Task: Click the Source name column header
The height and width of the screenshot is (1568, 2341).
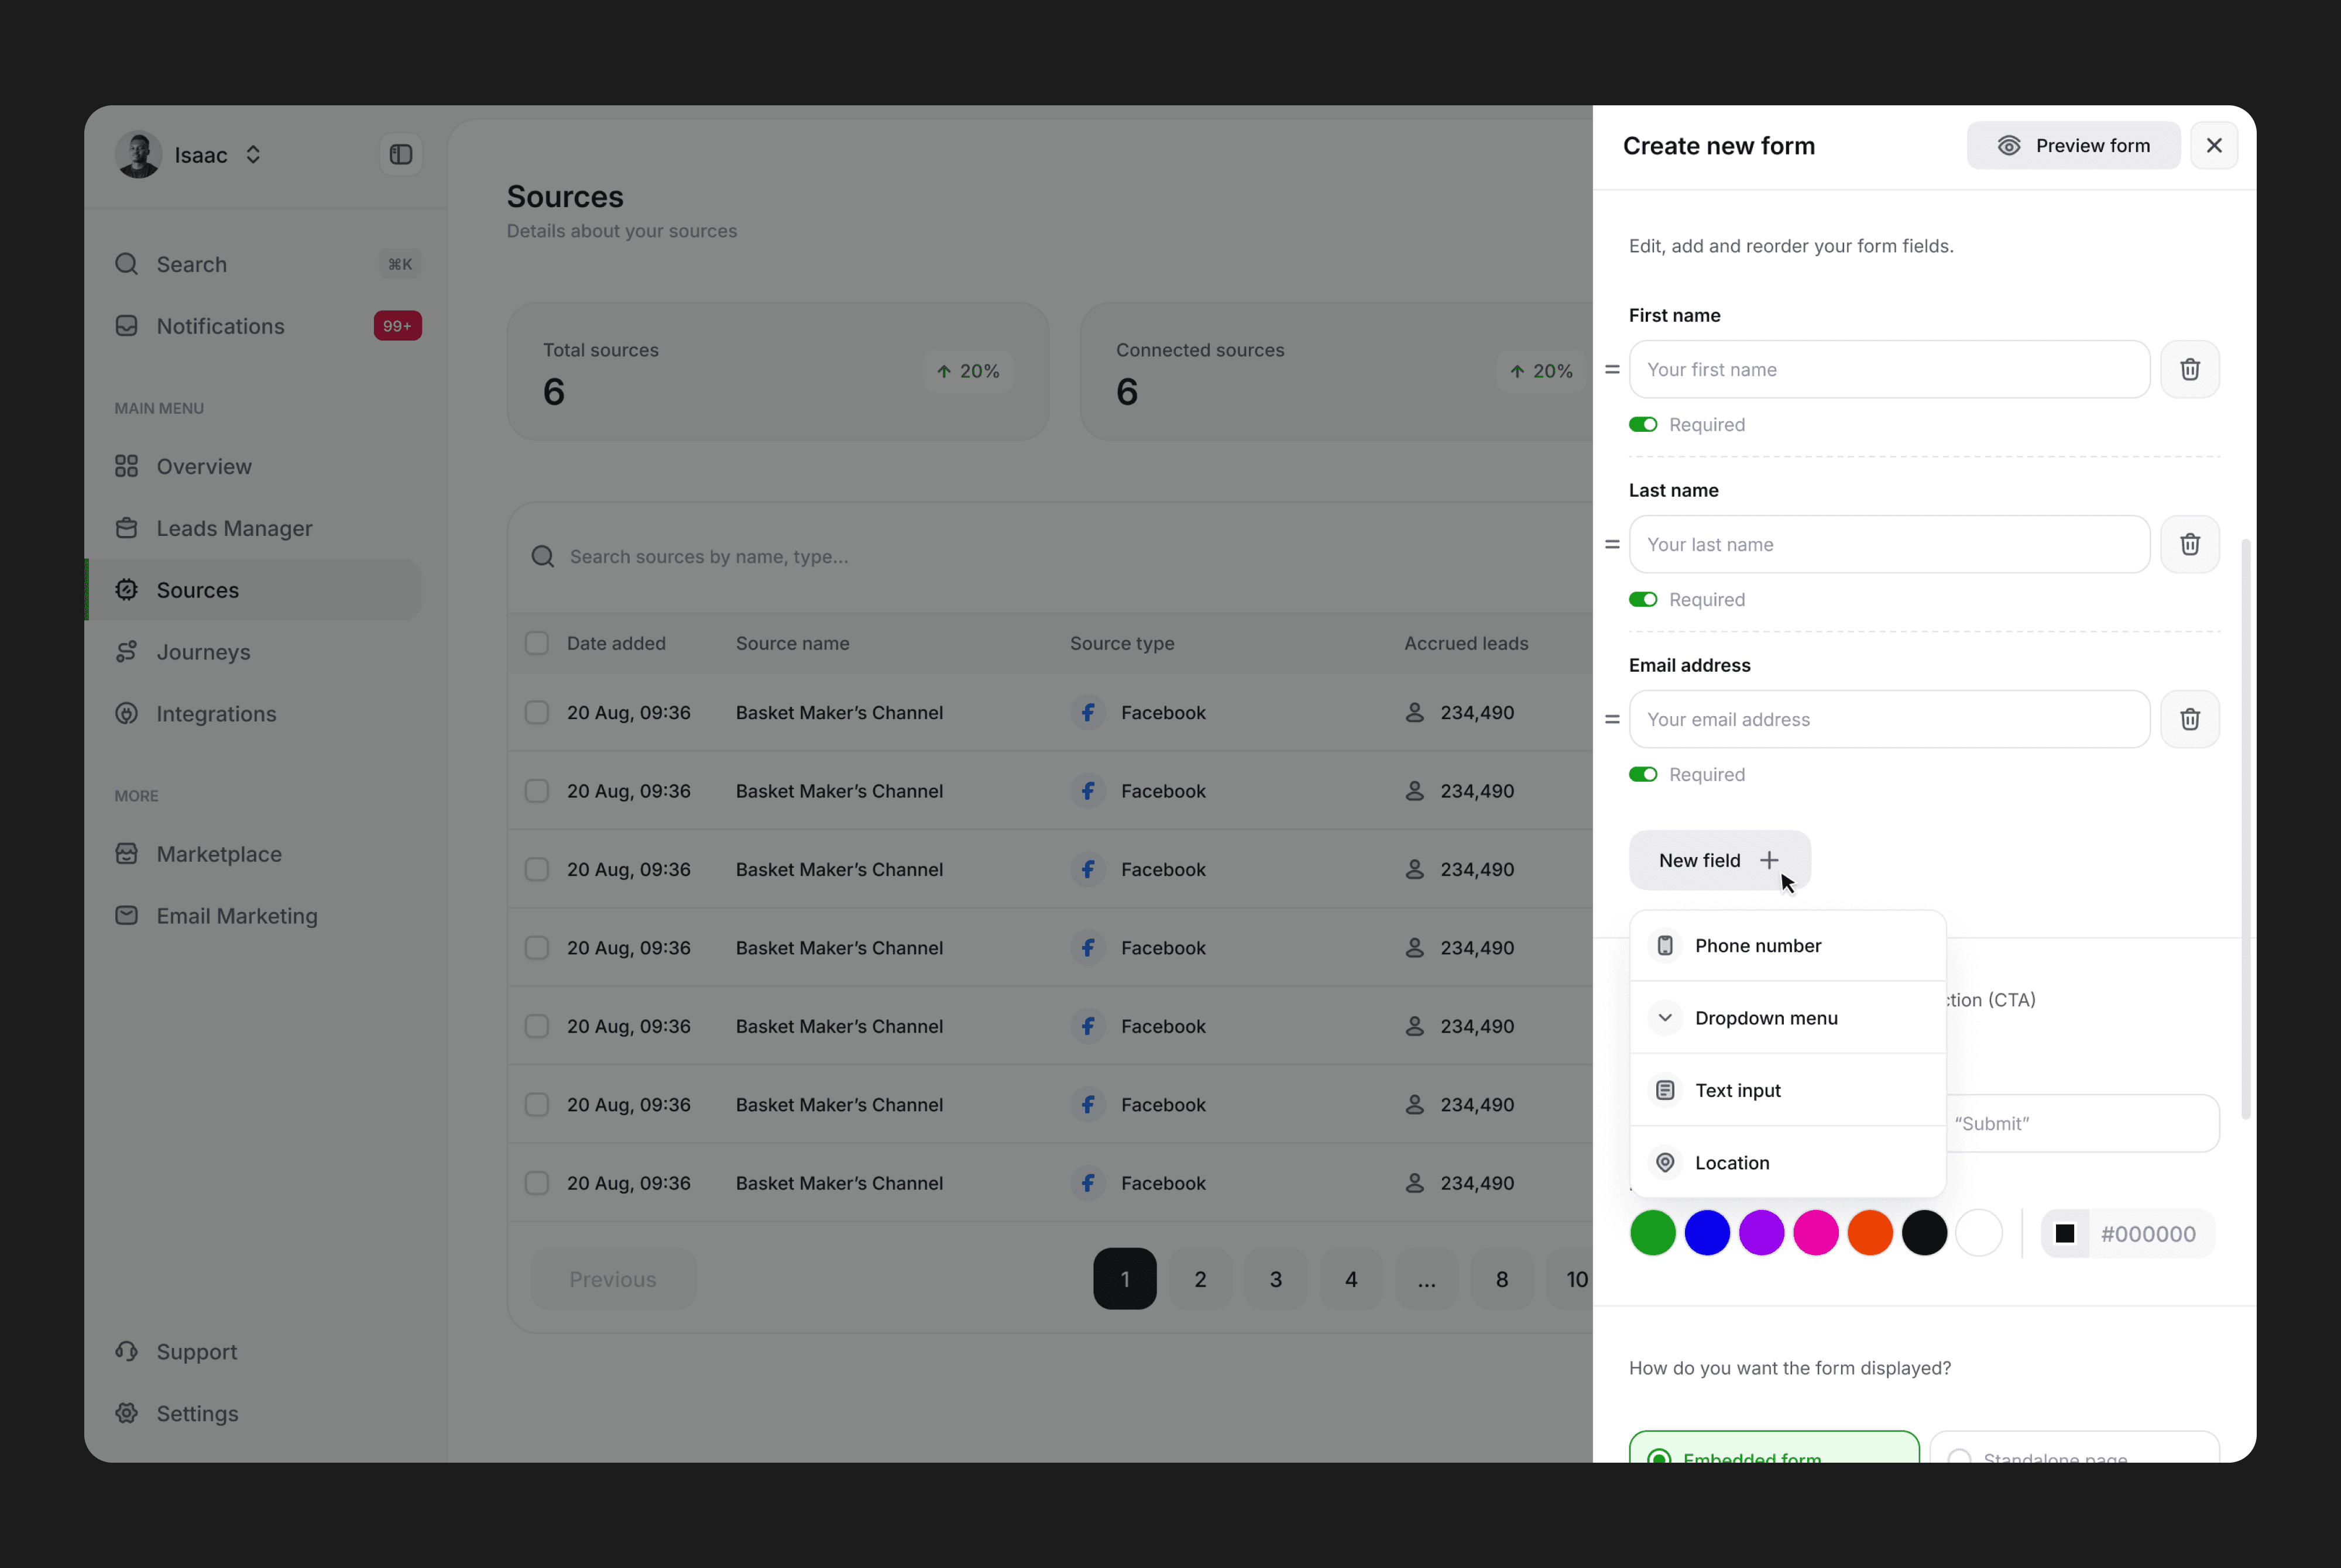Action: [793, 643]
